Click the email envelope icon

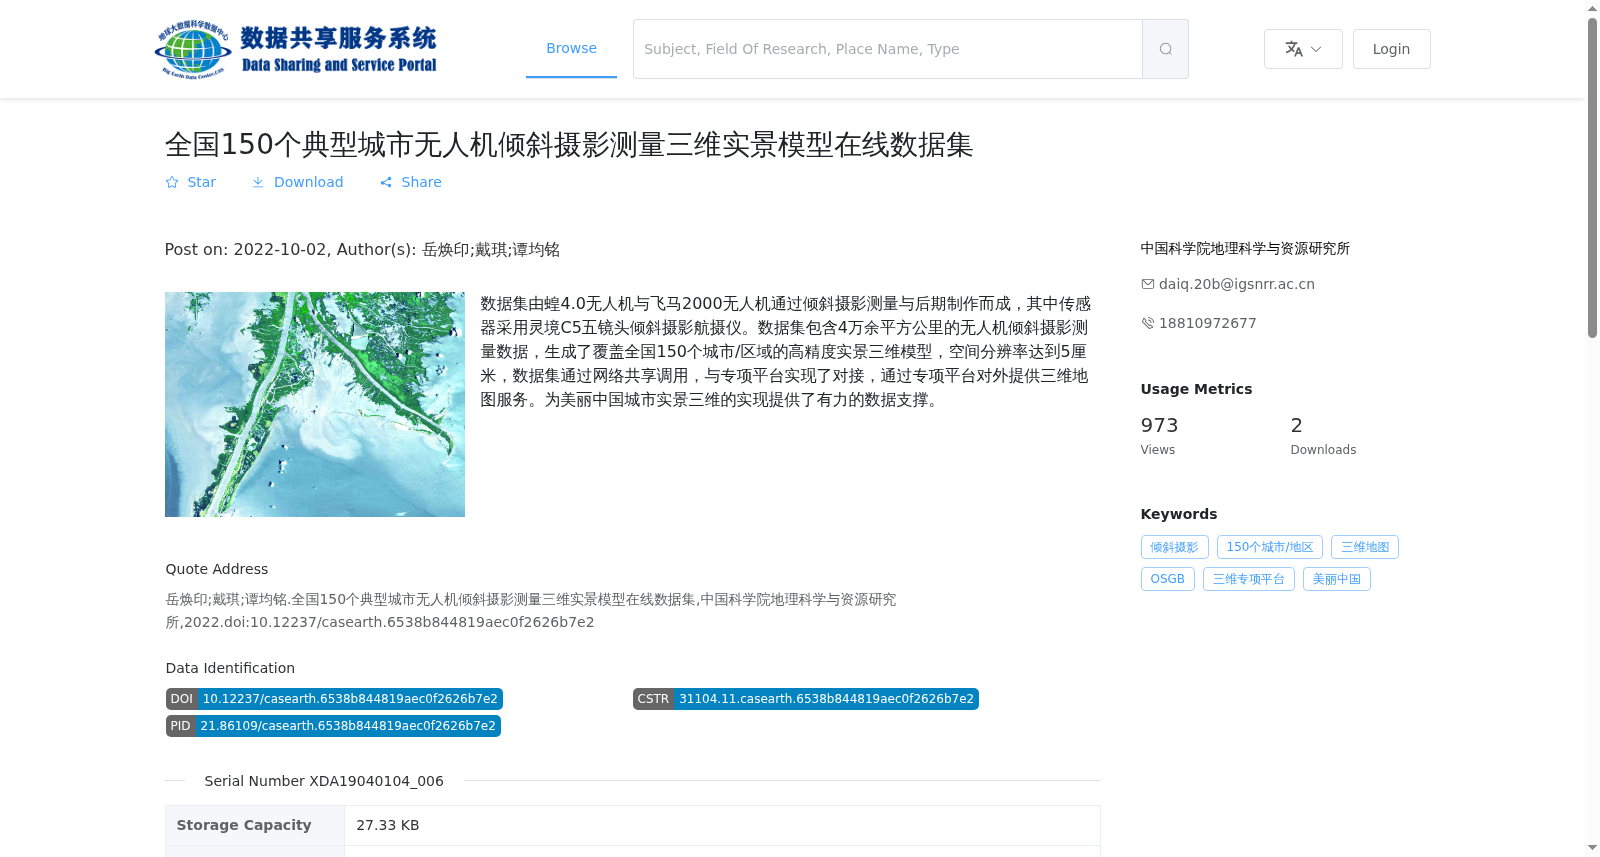[1148, 284]
